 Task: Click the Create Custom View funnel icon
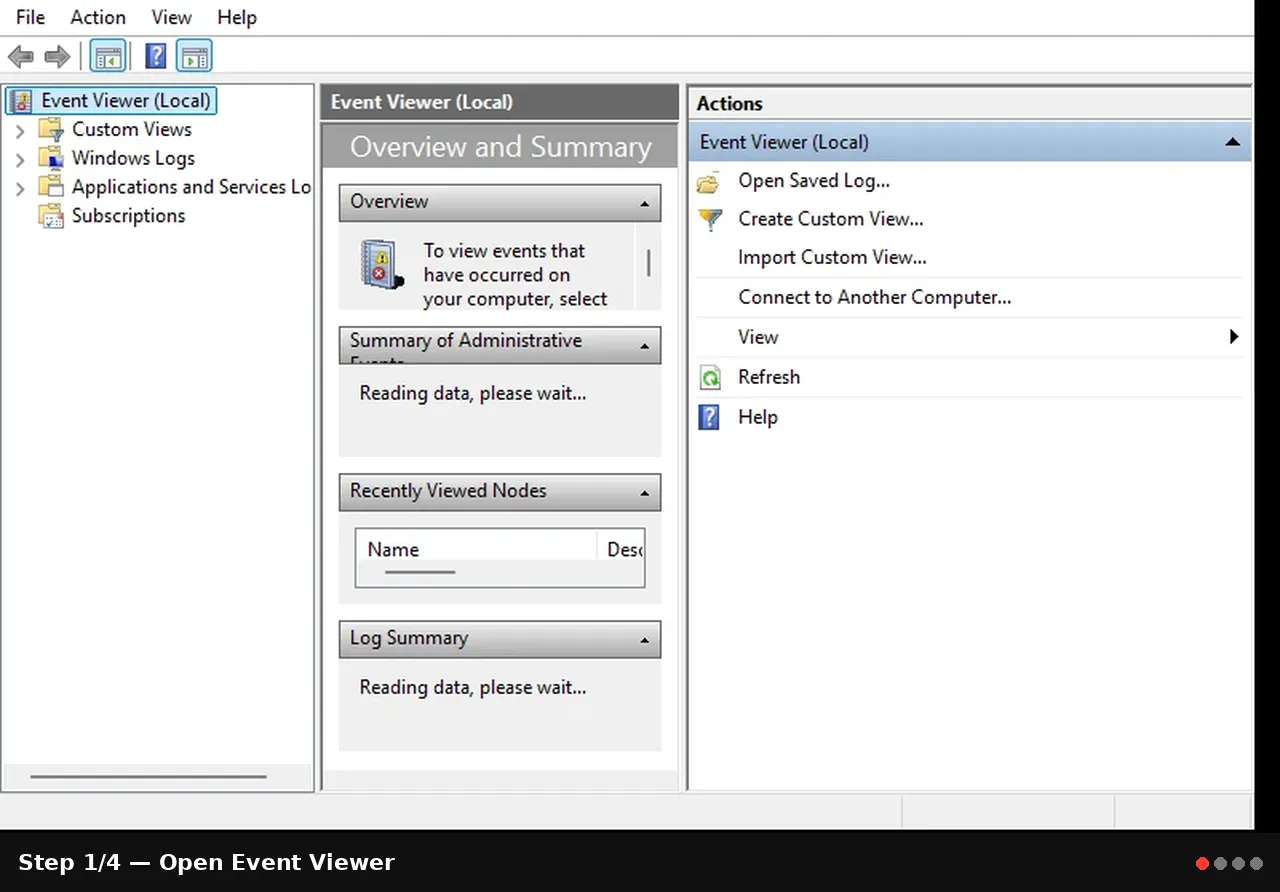pyautogui.click(x=709, y=219)
